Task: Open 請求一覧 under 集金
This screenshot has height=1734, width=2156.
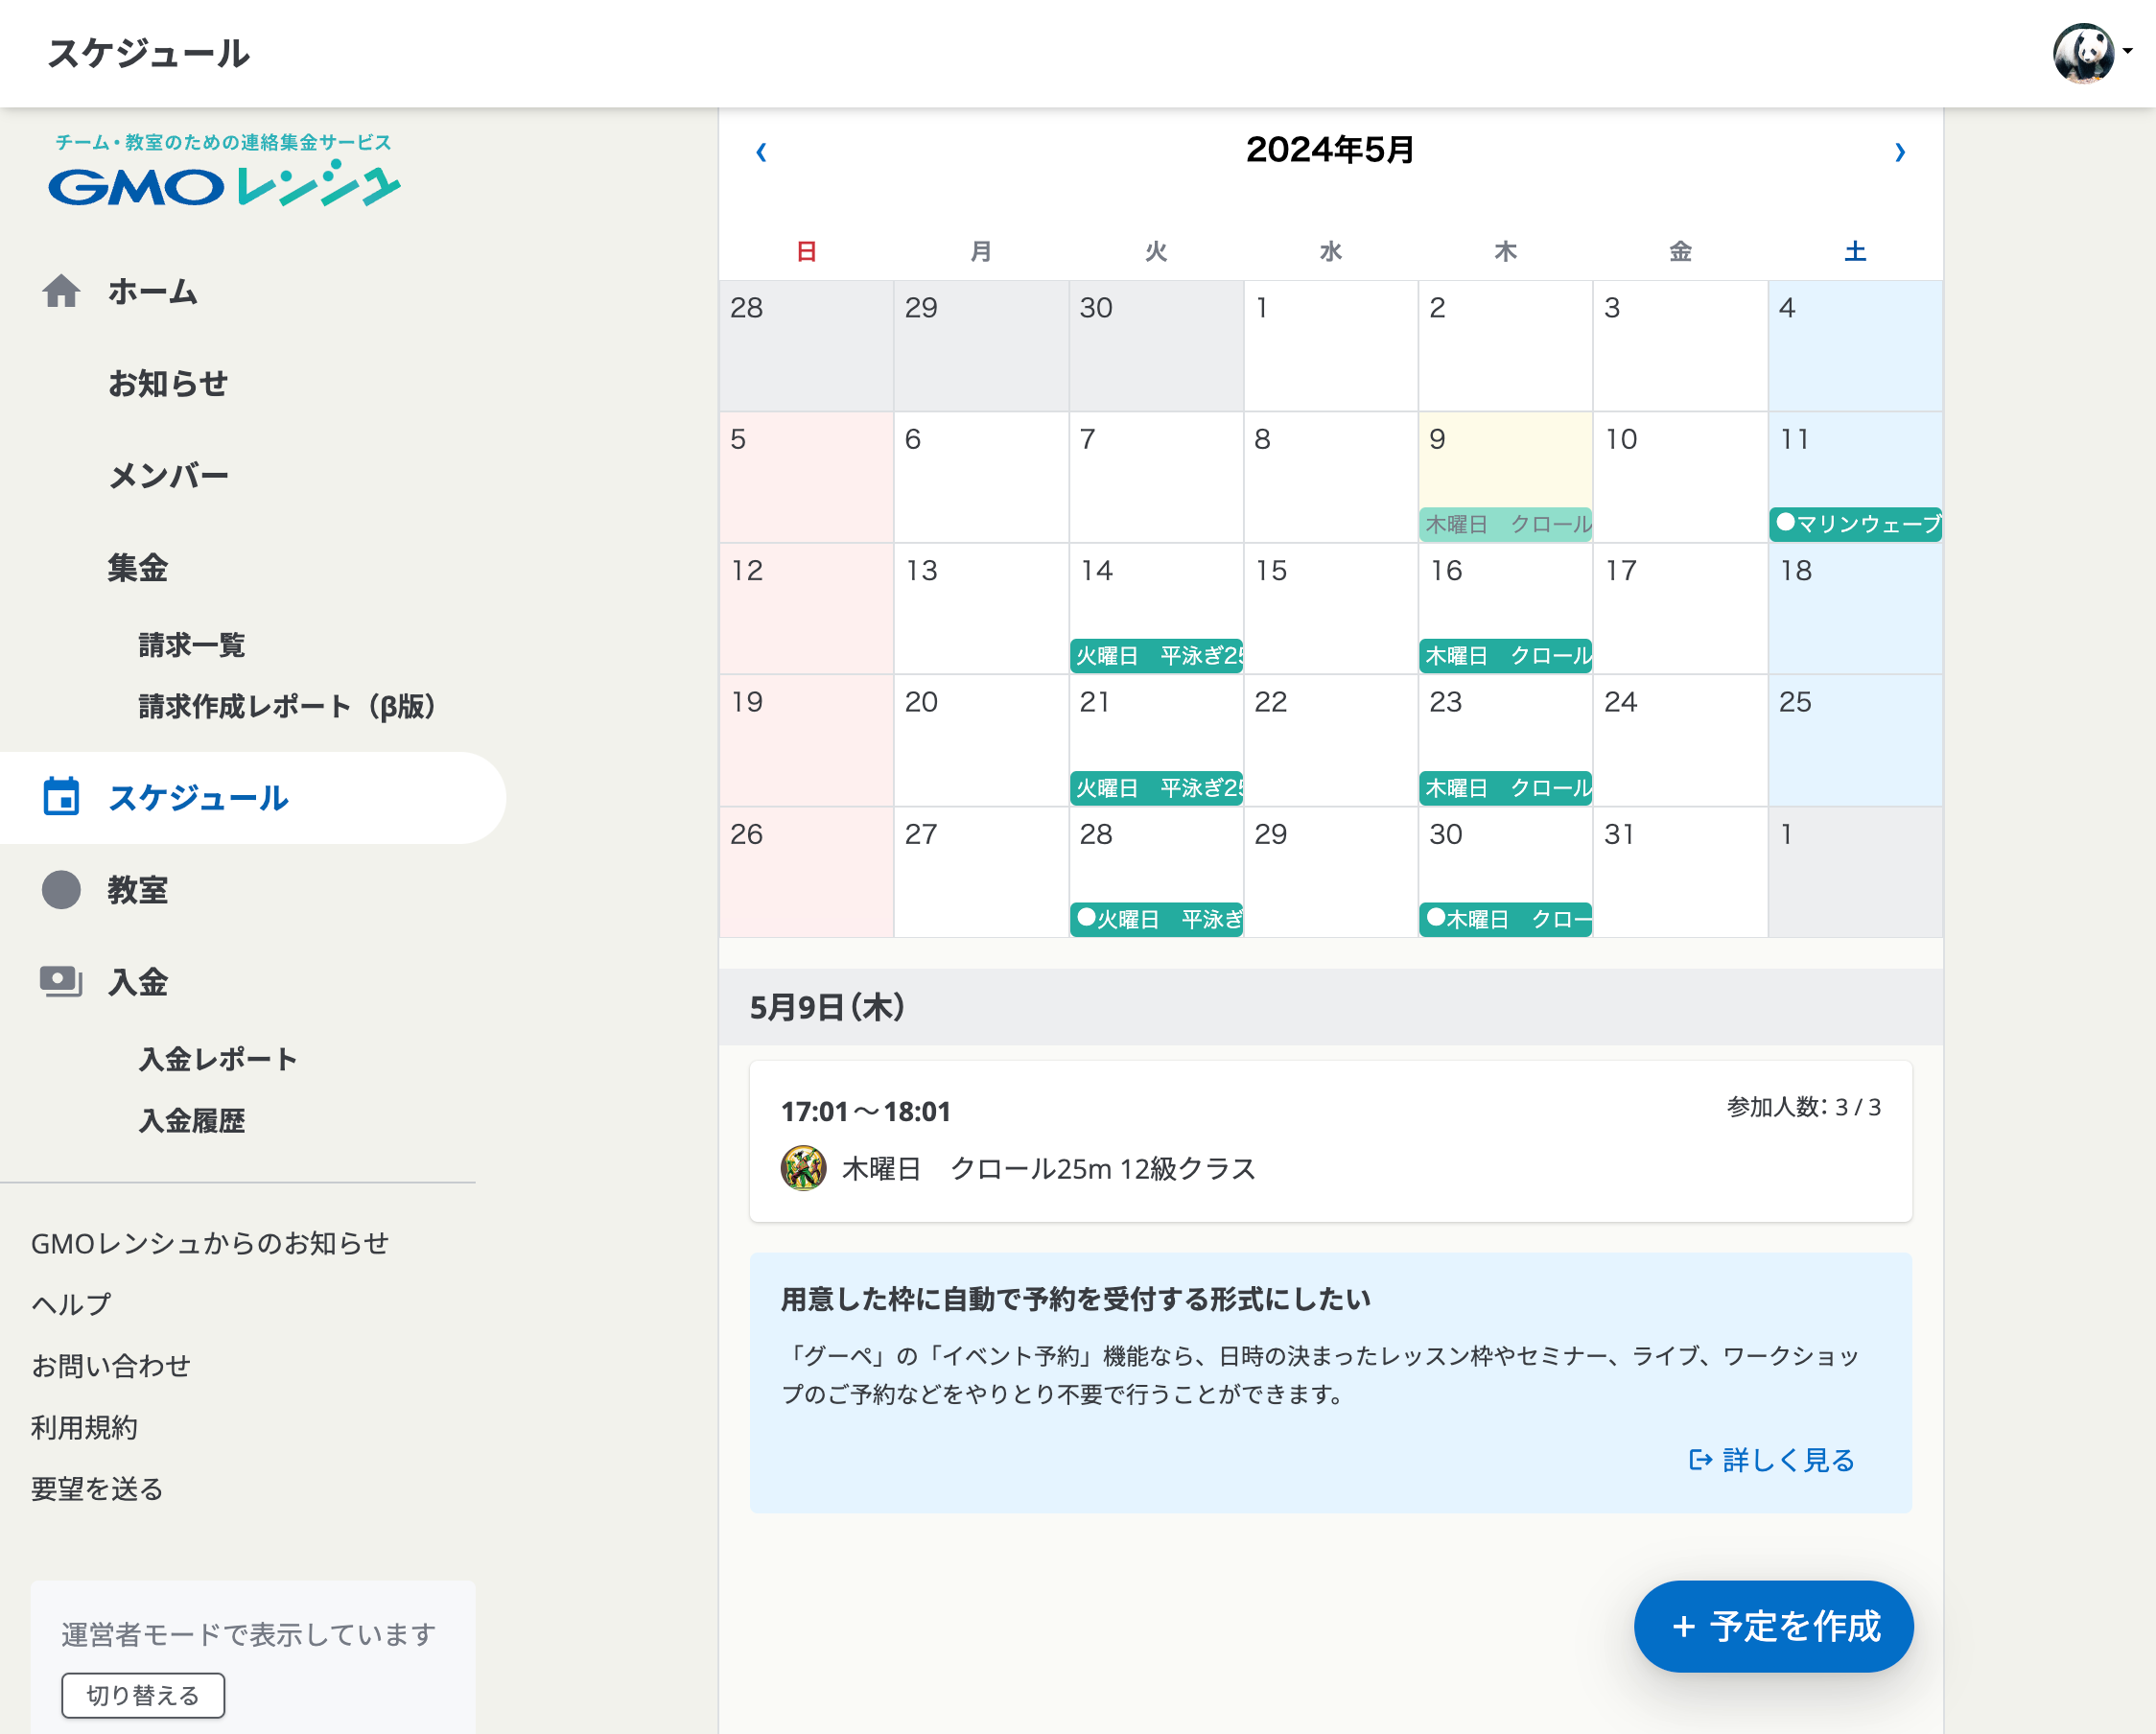Action: 192,645
